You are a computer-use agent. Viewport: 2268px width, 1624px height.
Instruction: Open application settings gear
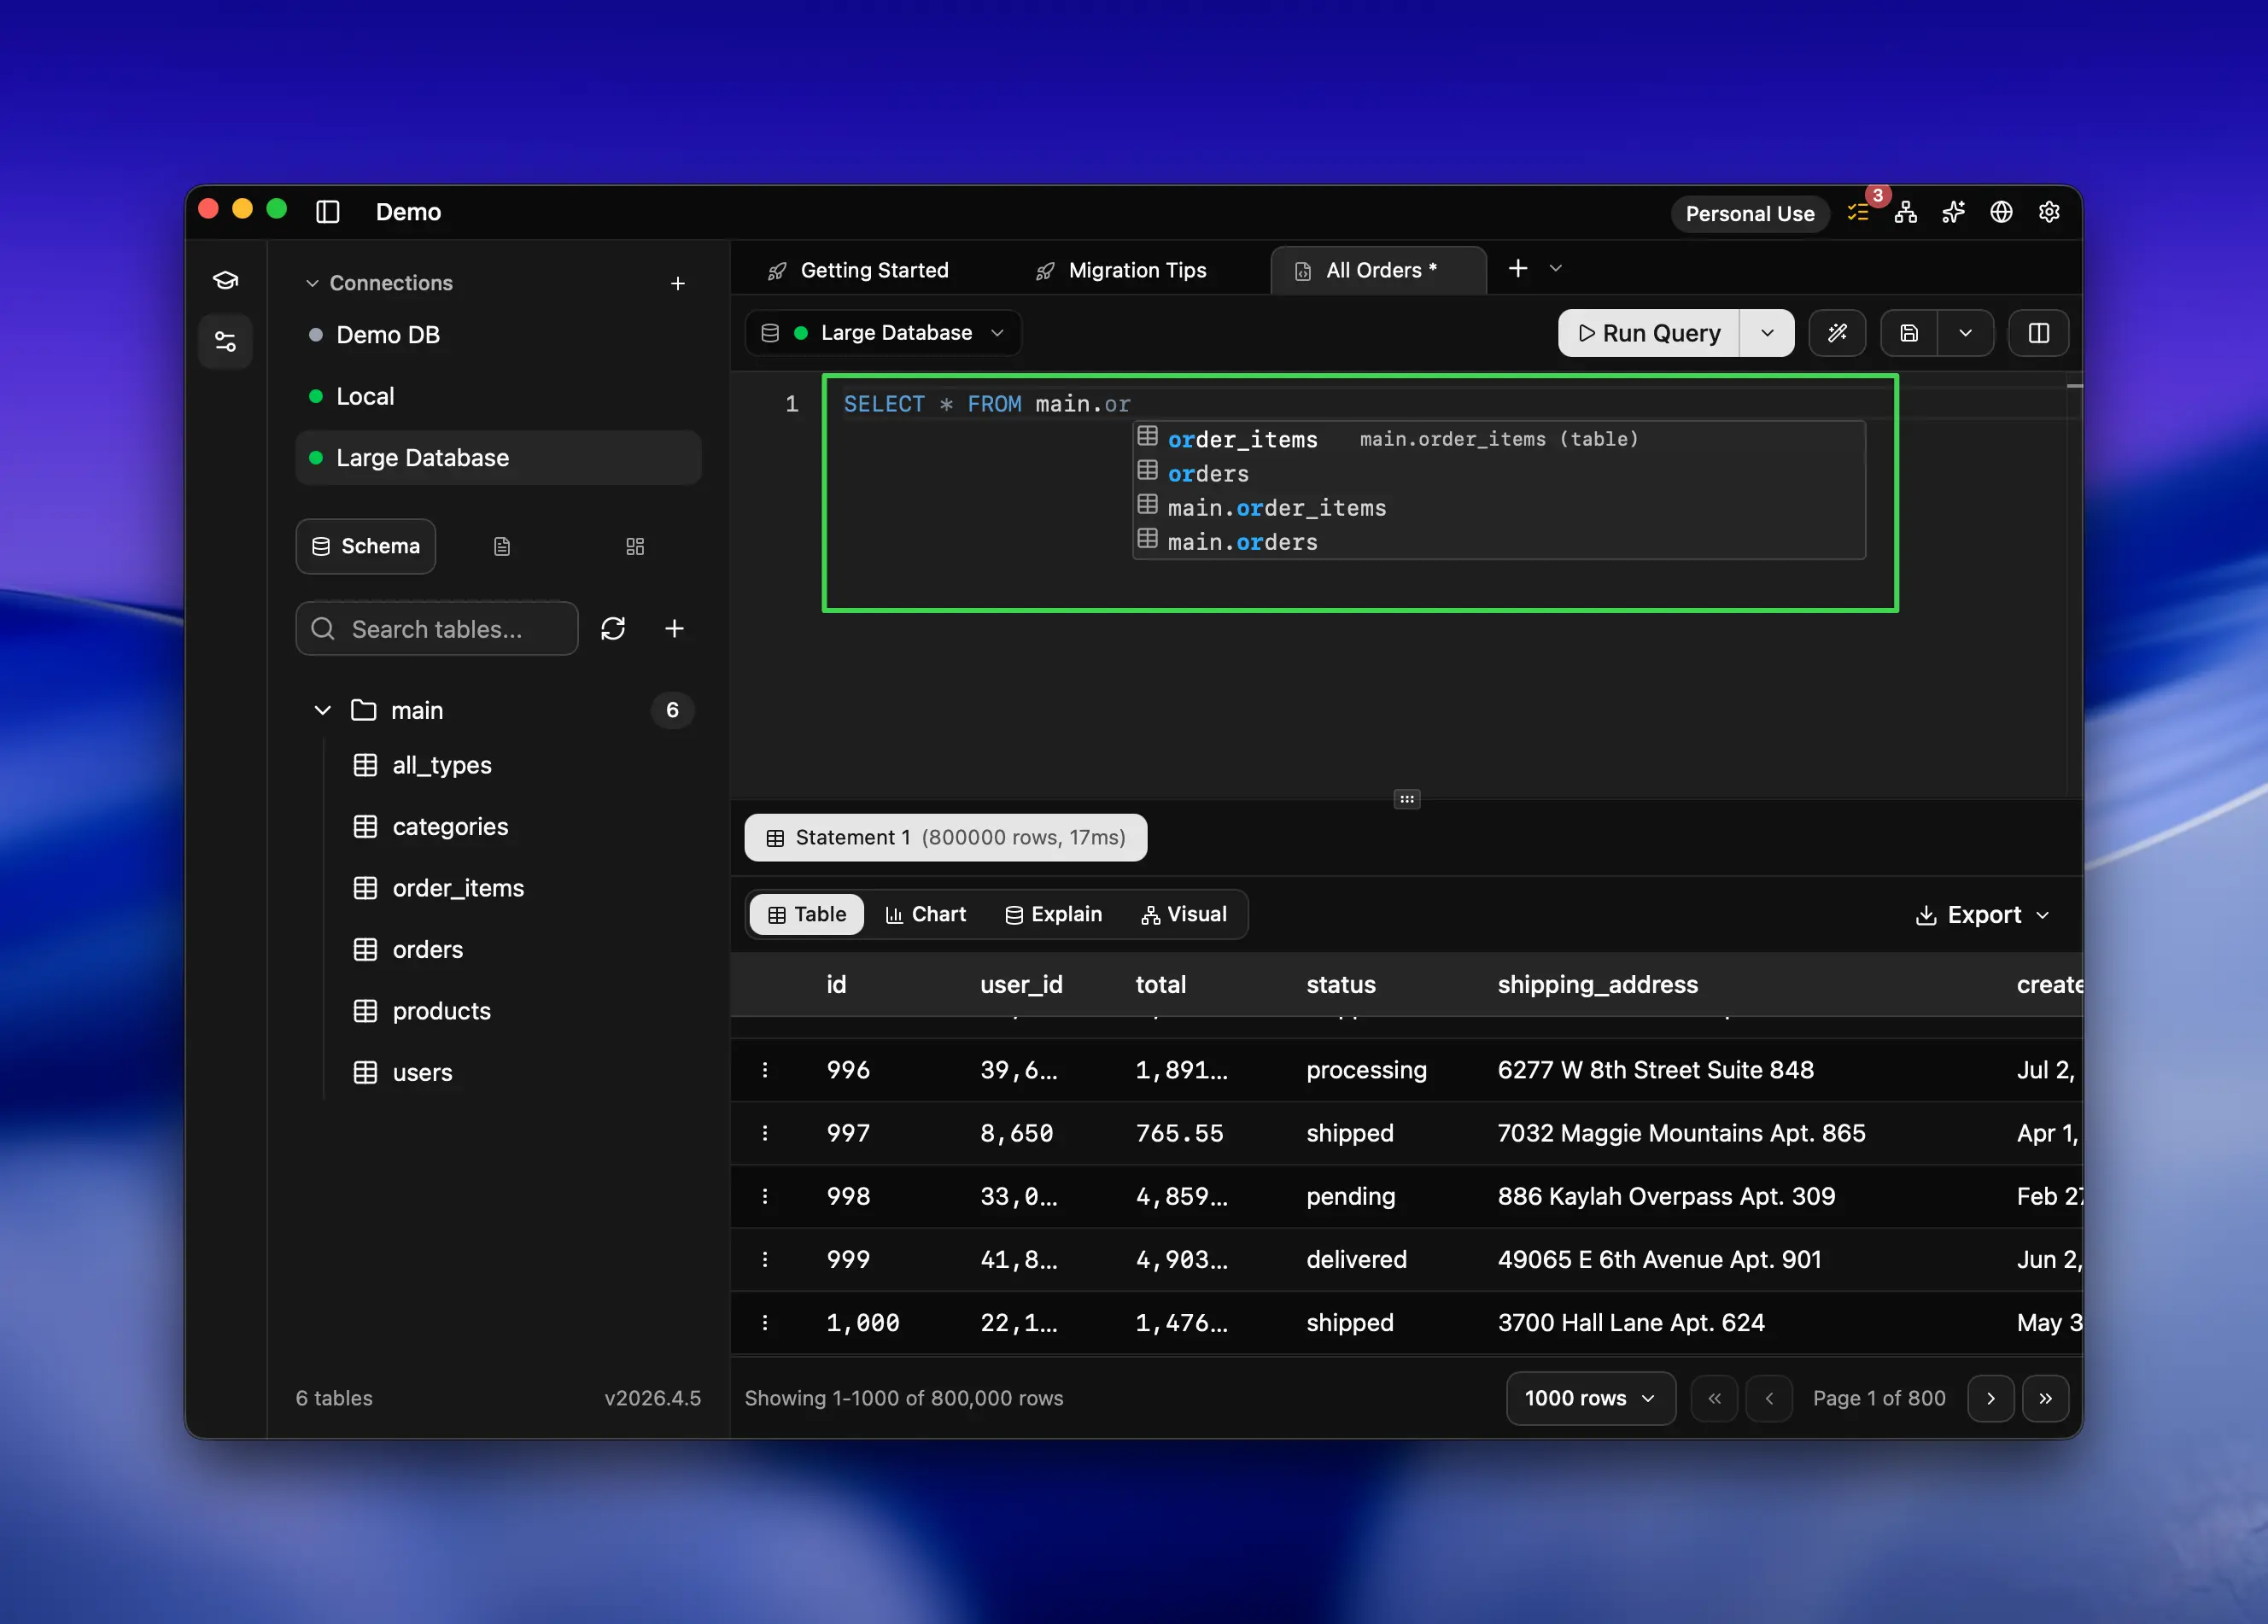pyautogui.click(x=2049, y=212)
